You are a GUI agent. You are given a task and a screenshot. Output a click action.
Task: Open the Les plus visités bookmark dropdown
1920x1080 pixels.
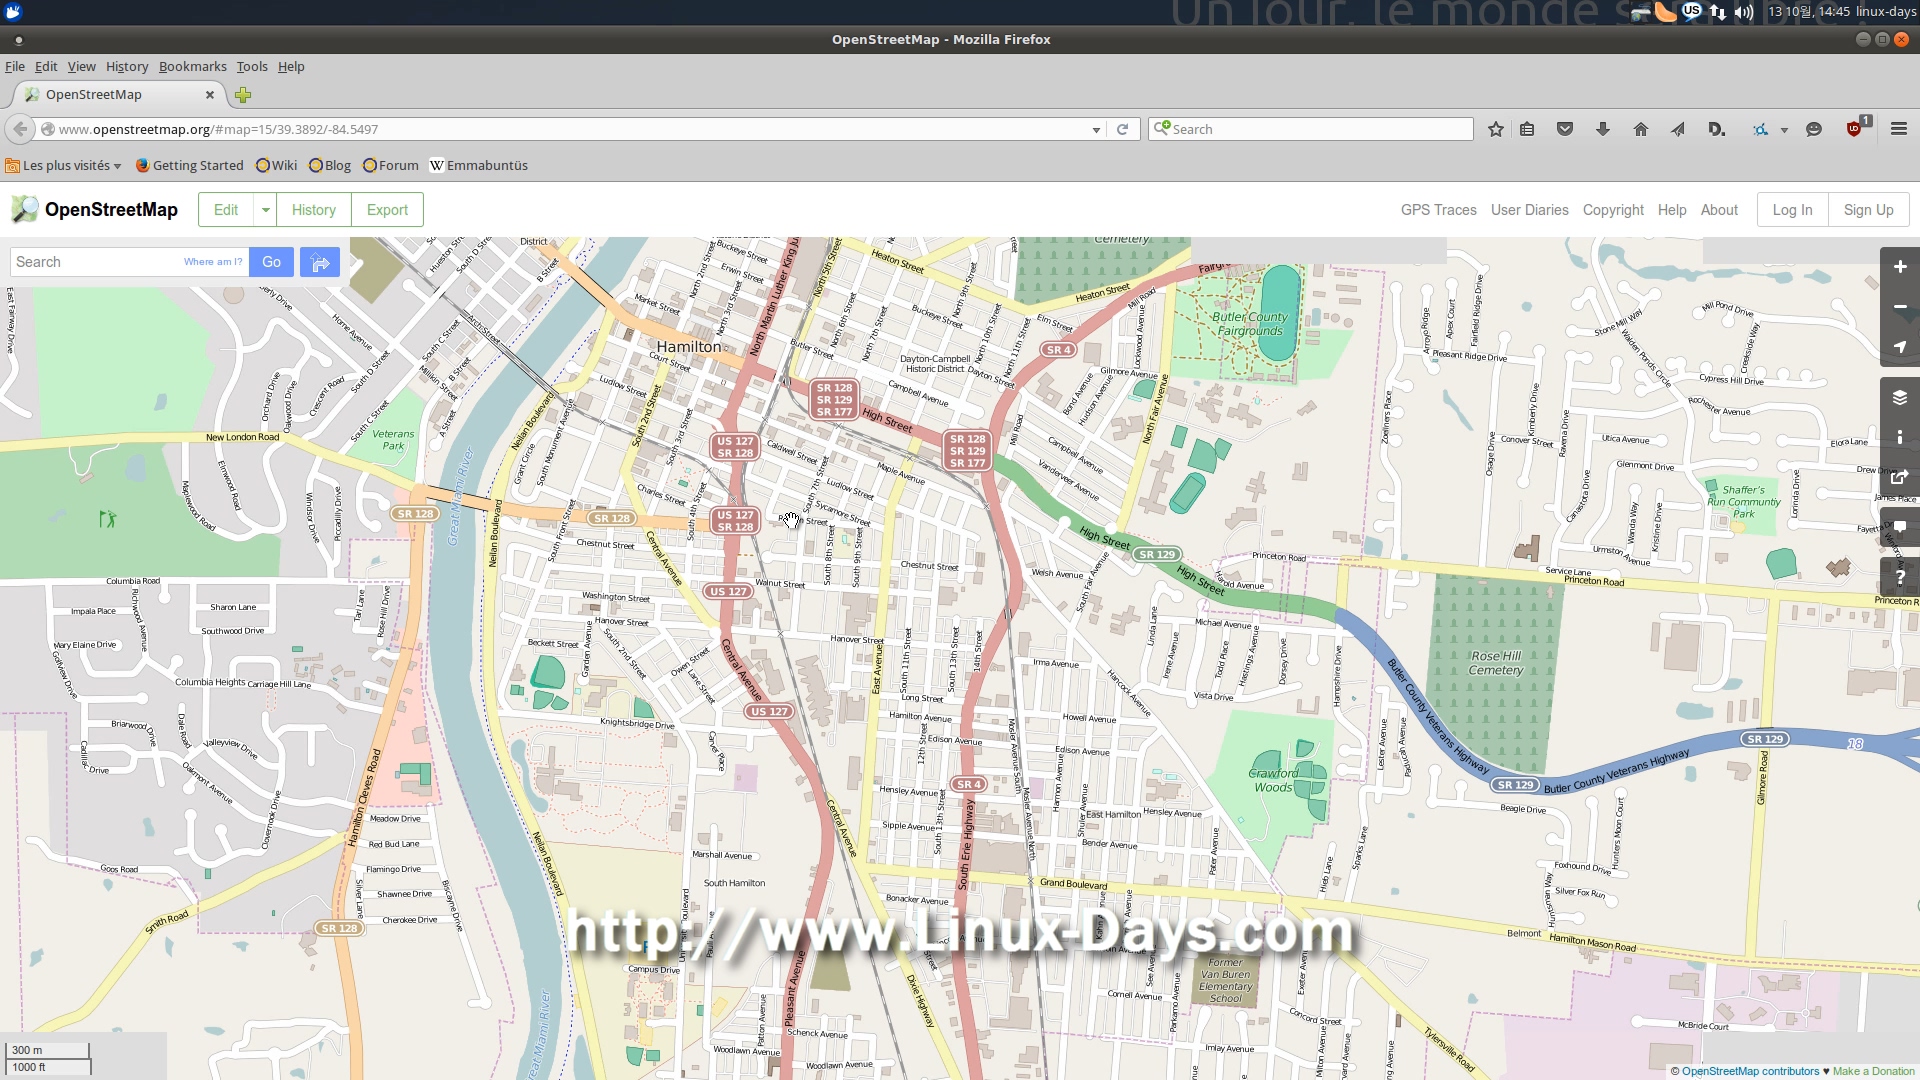coord(63,165)
